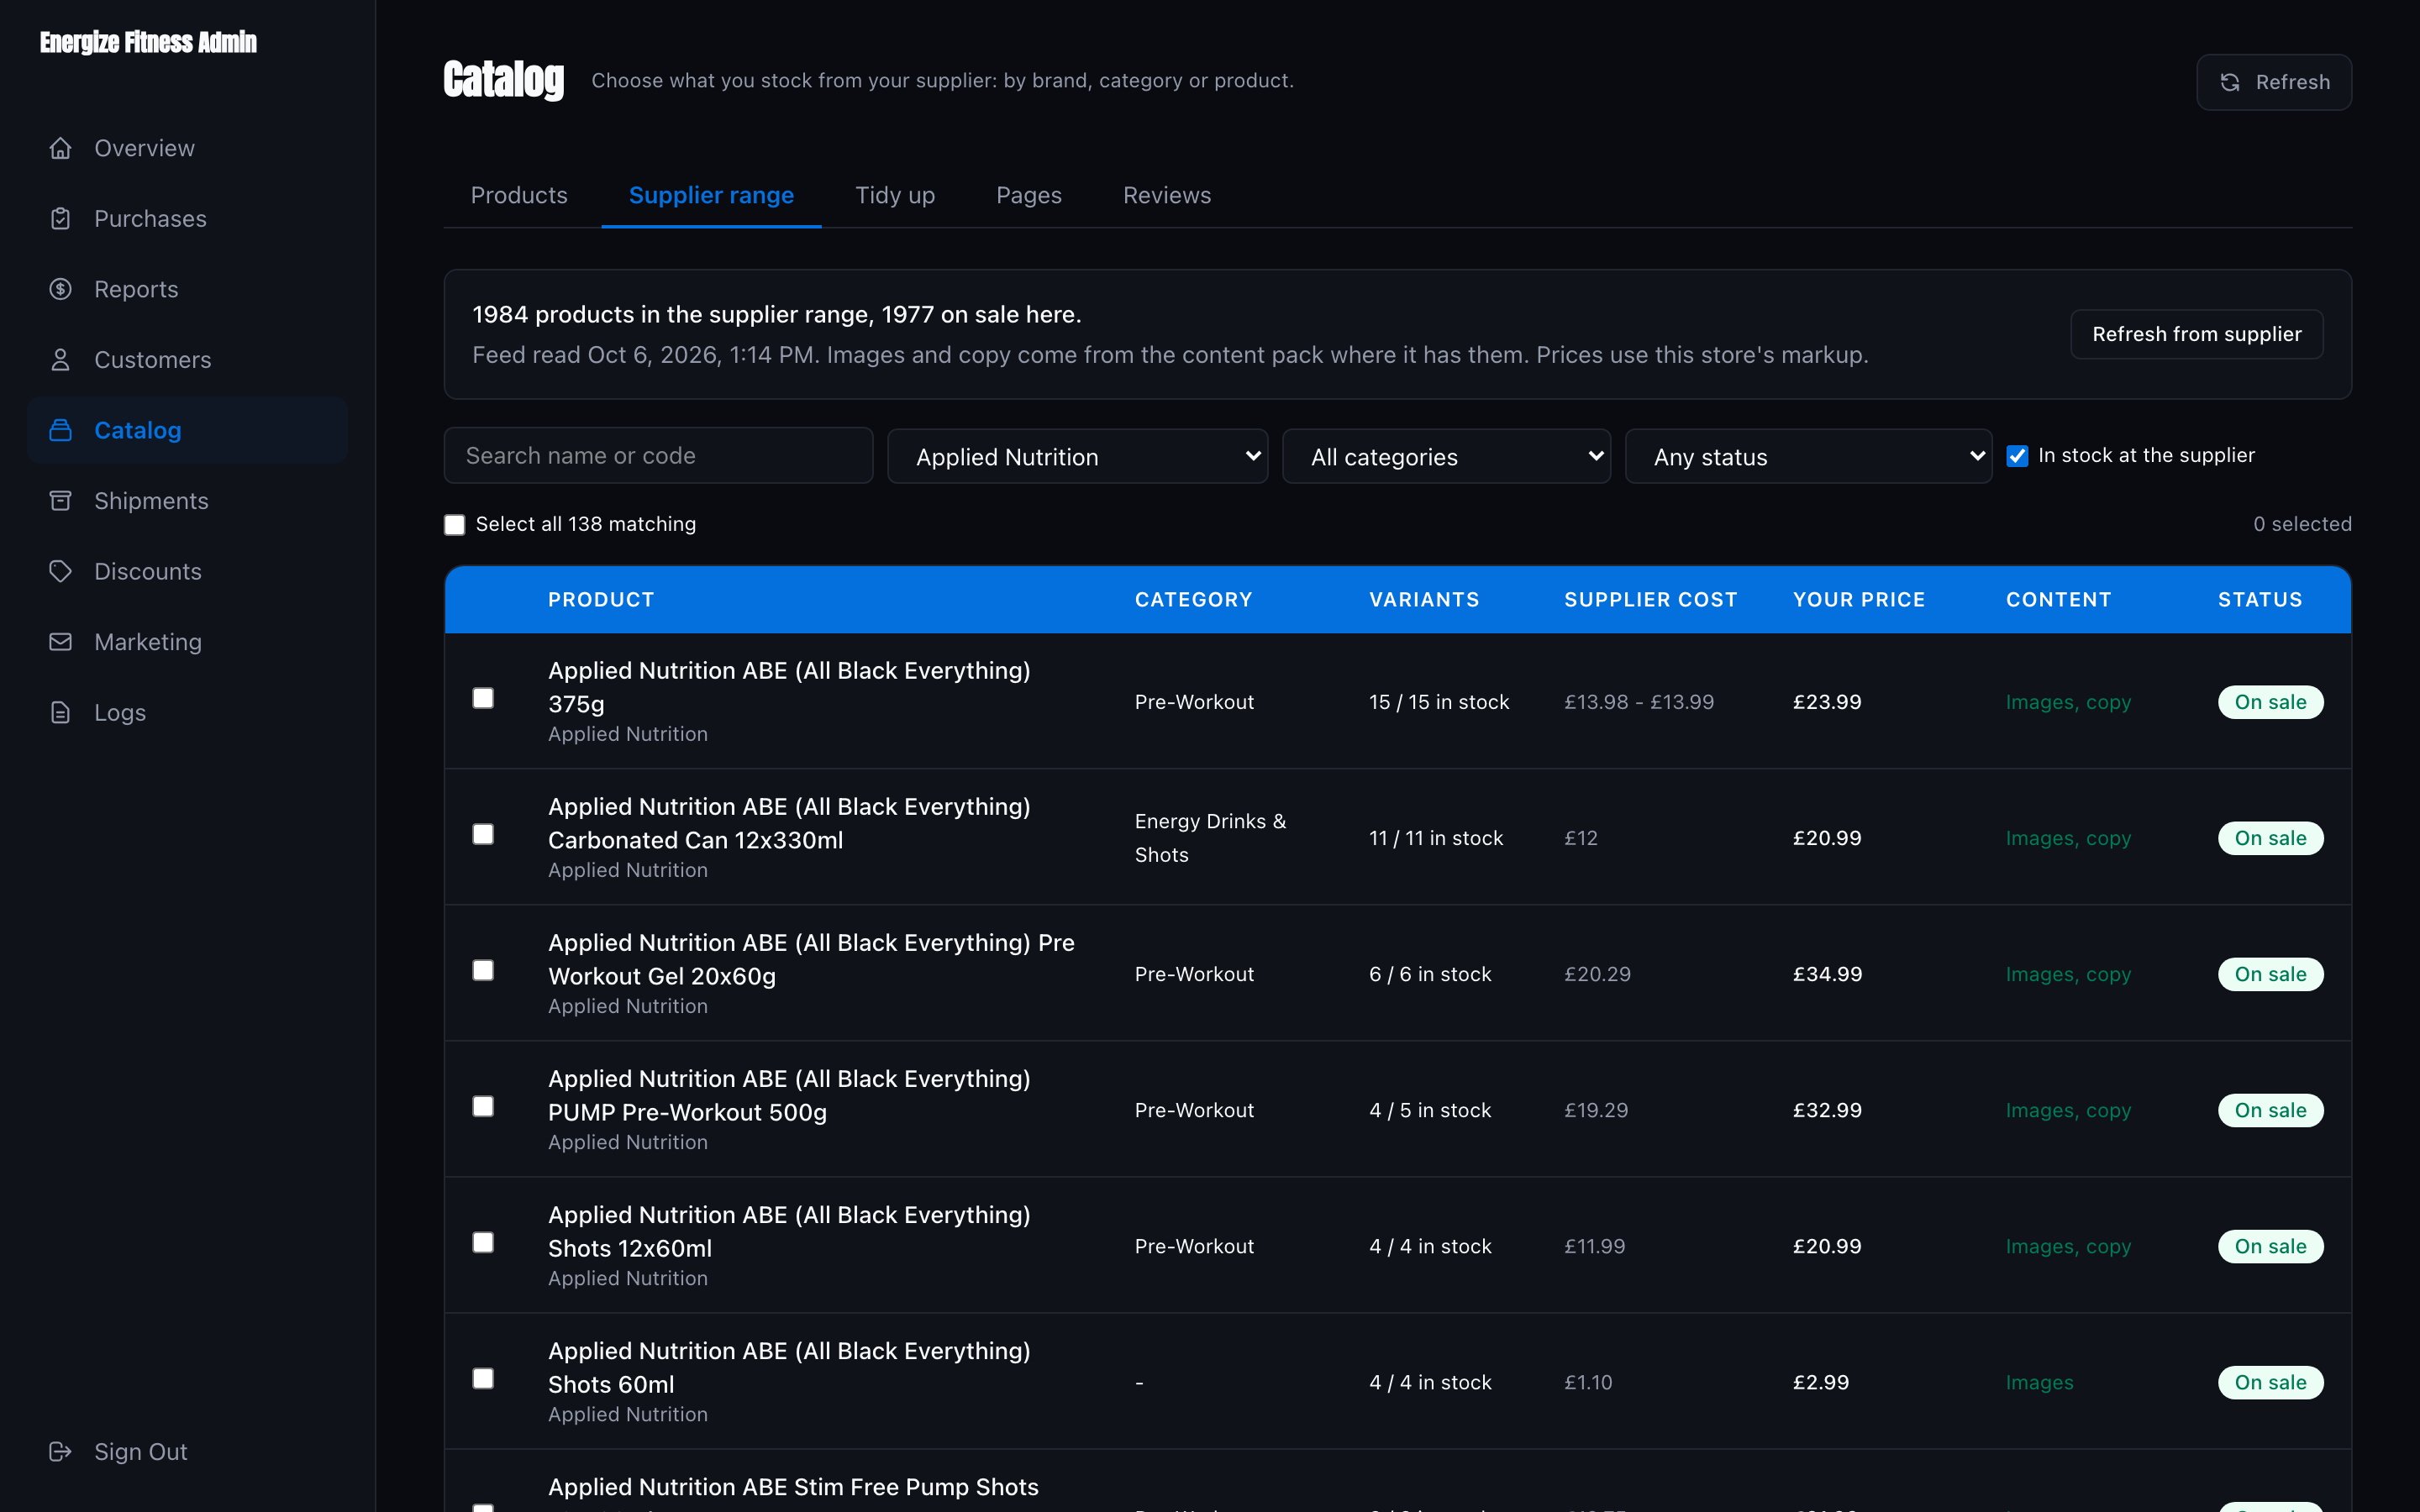Screen dimensions: 2420x1512
Task: Click the Purchases clipboard icon
Action: click(60, 218)
